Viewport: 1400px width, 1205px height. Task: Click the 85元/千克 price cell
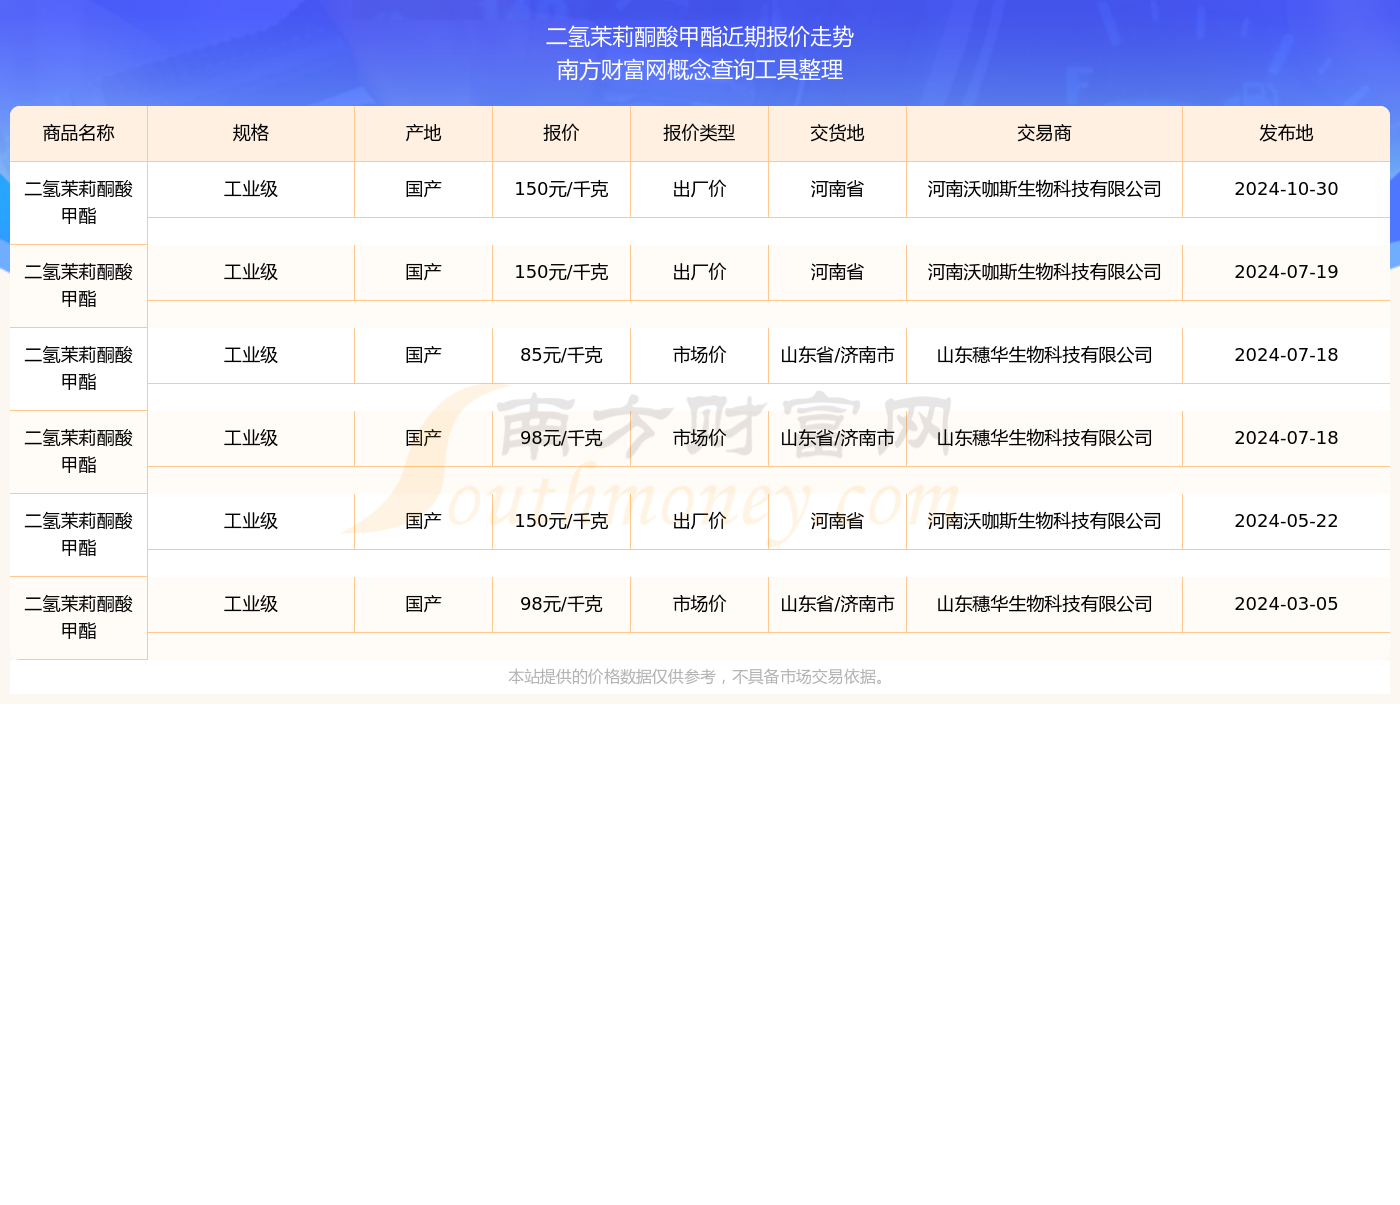(562, 355)
